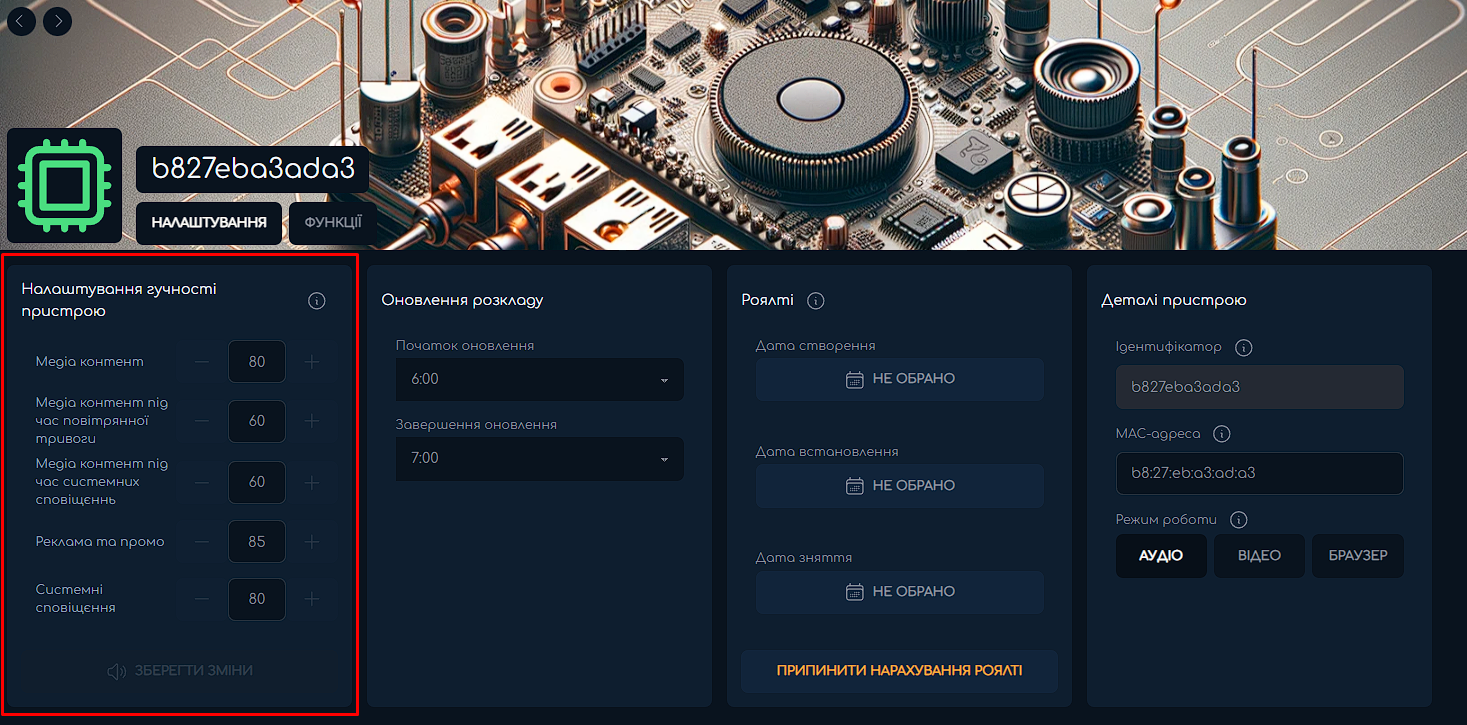Increase volume for Медіа контент під час повітряної тривоги
This screenshot has width=1467, height=725.
[x=312, y=421]
